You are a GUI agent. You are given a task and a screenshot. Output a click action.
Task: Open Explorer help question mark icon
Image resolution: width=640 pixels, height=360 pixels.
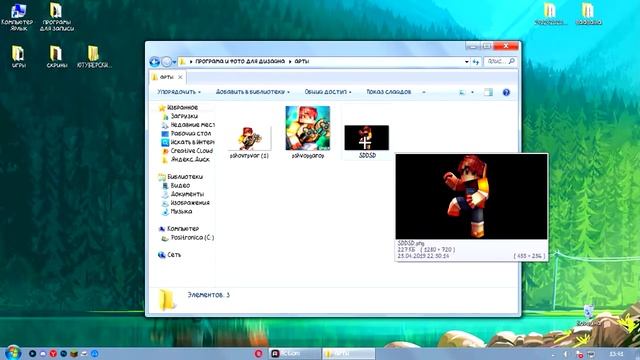coord(506,93)
